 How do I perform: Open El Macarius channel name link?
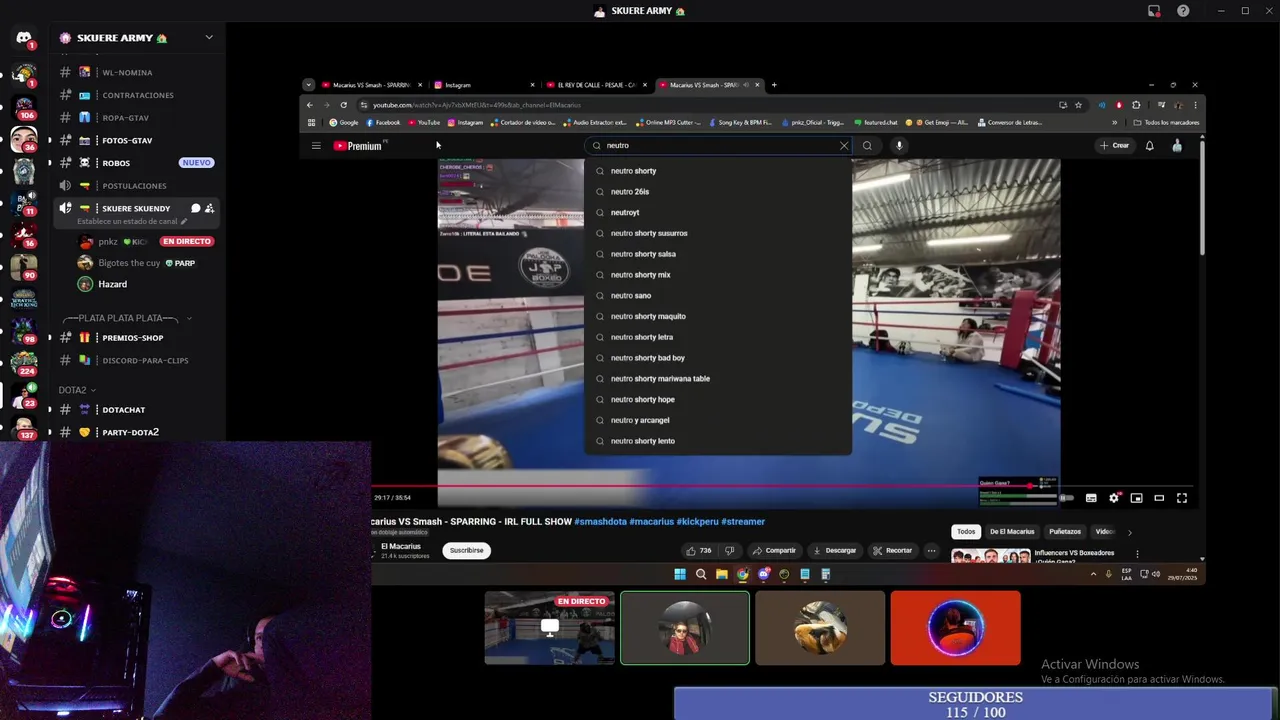[x=400, y=546]
